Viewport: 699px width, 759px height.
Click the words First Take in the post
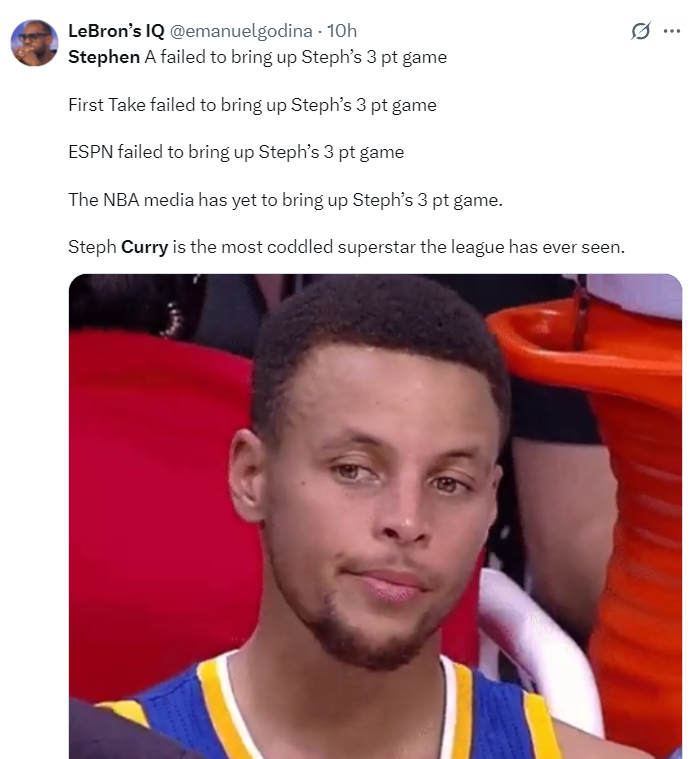tap(107, 105)
